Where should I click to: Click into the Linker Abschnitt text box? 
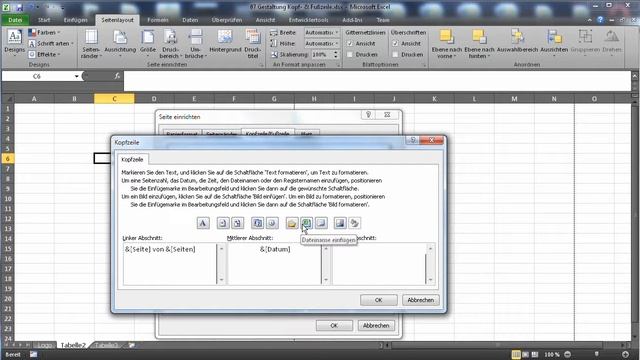(170, 264)
